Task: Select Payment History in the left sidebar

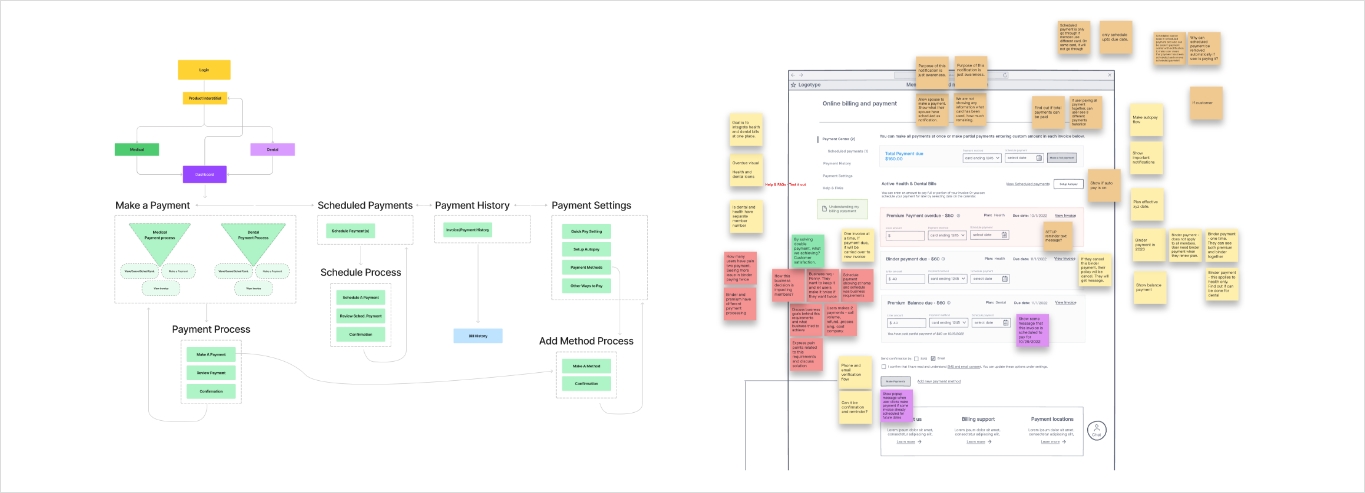Action: tap(837, 162)
